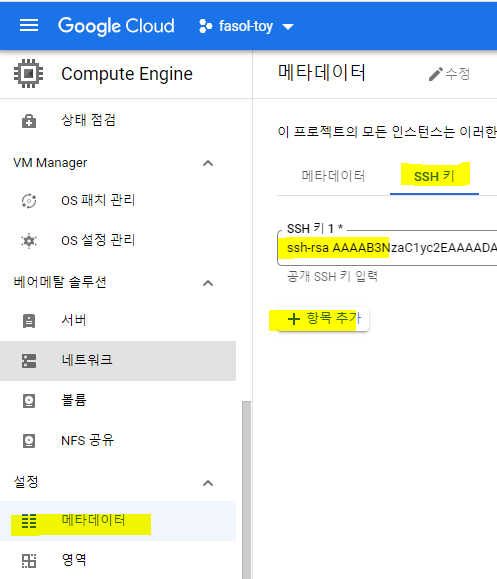Open 서버 menu item

118,321
